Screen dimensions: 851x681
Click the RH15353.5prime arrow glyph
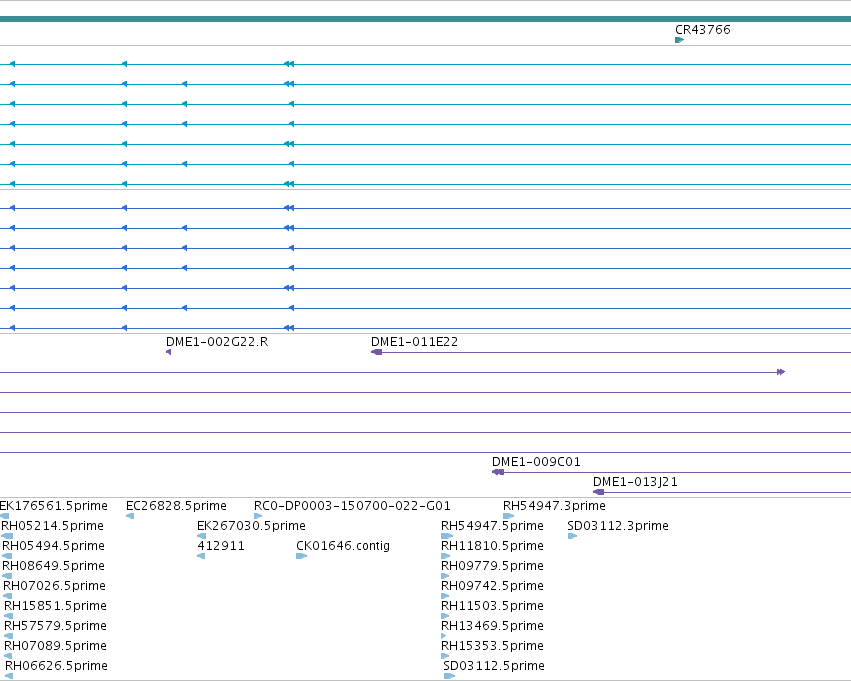coord(446,656)
